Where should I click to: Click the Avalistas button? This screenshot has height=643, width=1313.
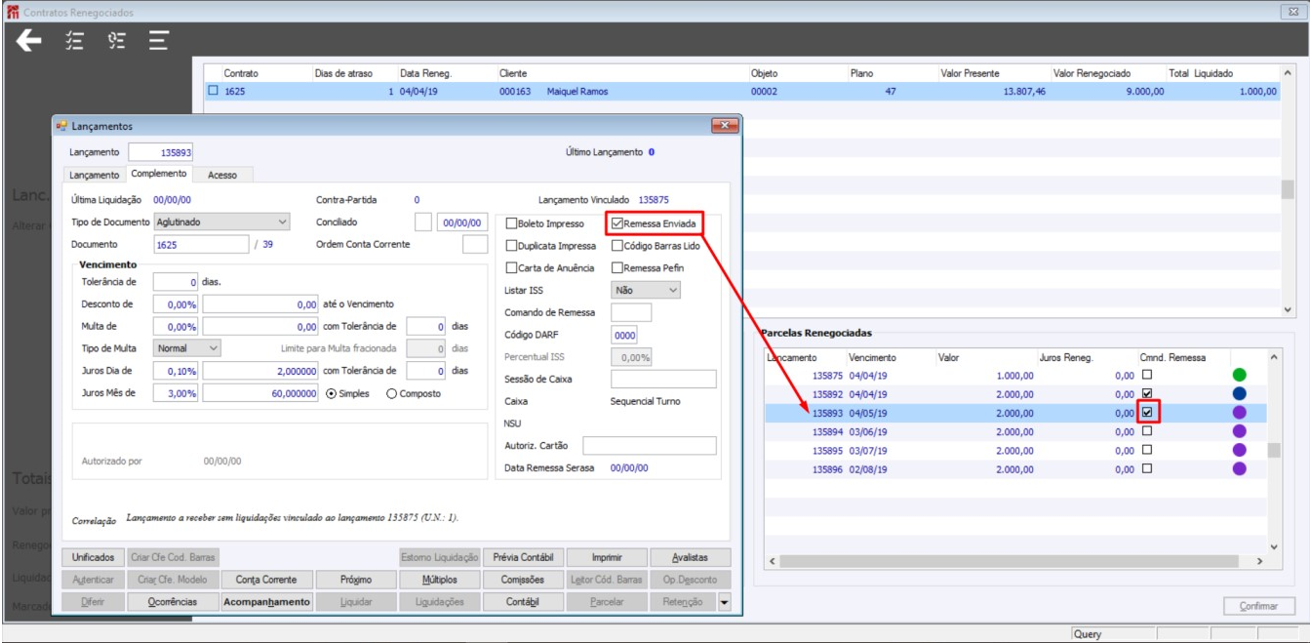tap(690, 557)
